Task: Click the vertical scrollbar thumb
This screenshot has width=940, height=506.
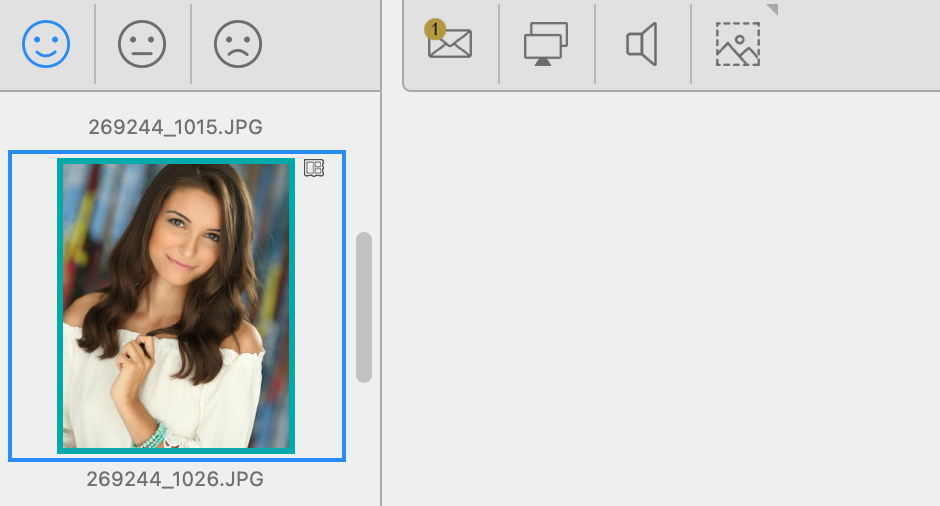Action: [x=364, y=307]
